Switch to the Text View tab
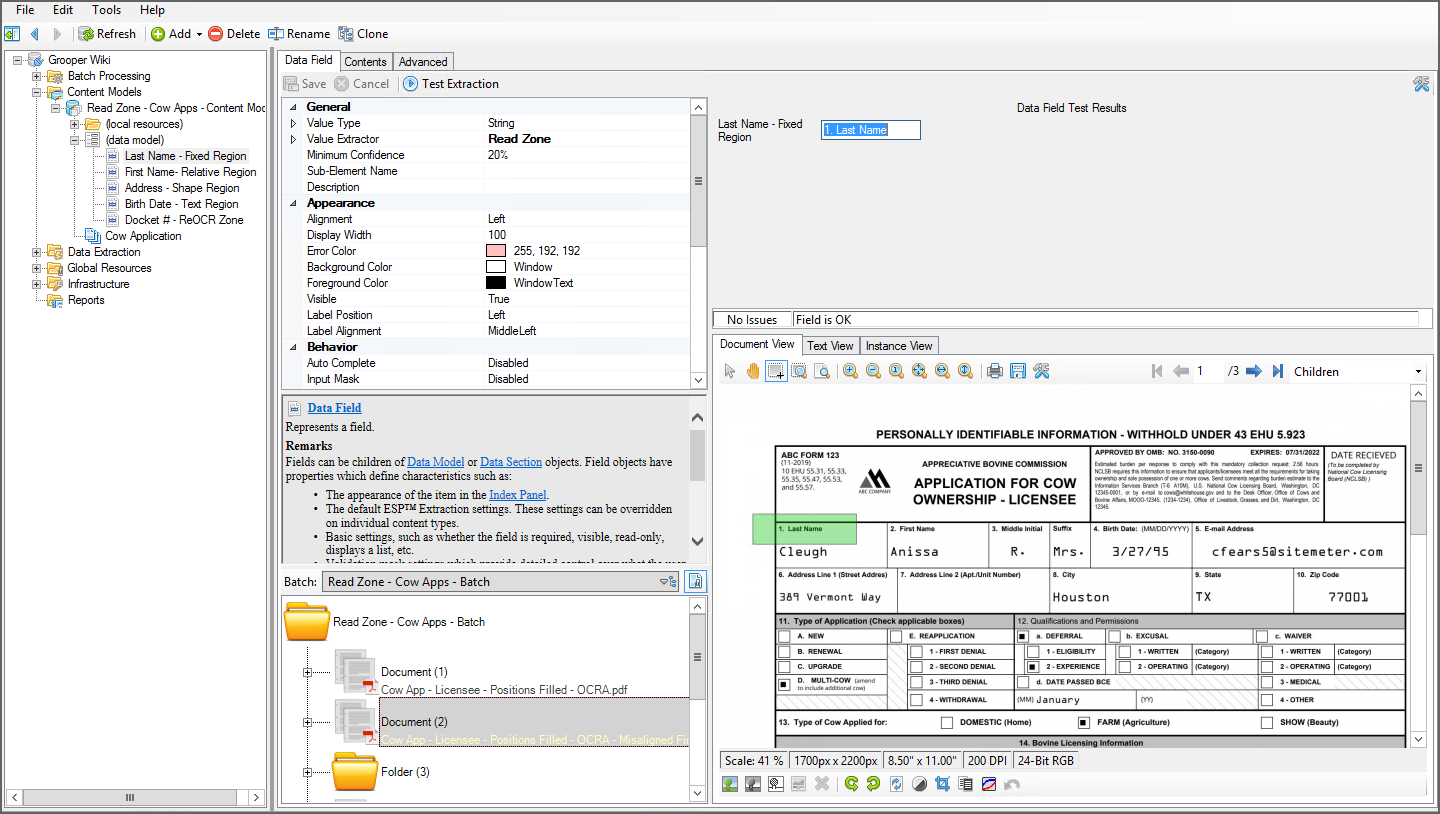1440x814 pixels. (830, 346)
